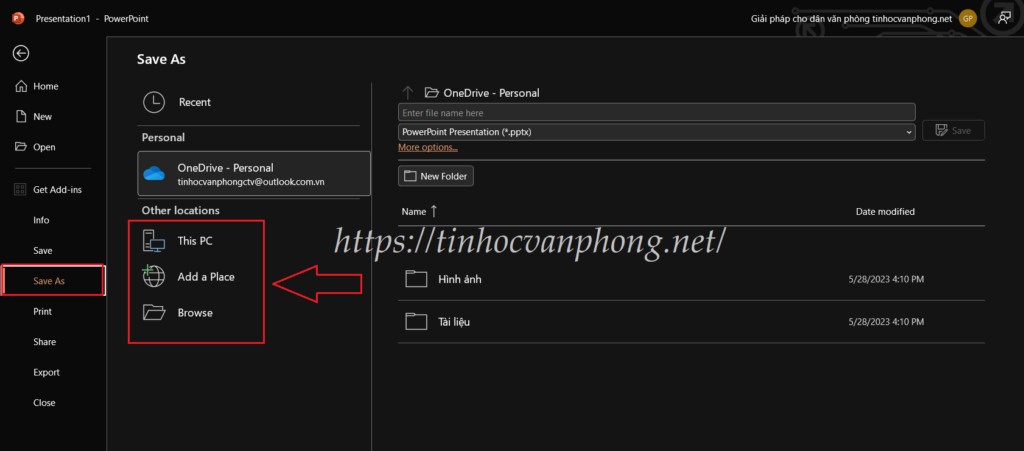Click the Hình ảnh date 5/28/2023 4:10 PM
This screenshot has height=451, width=1024.
click(886, 279)
